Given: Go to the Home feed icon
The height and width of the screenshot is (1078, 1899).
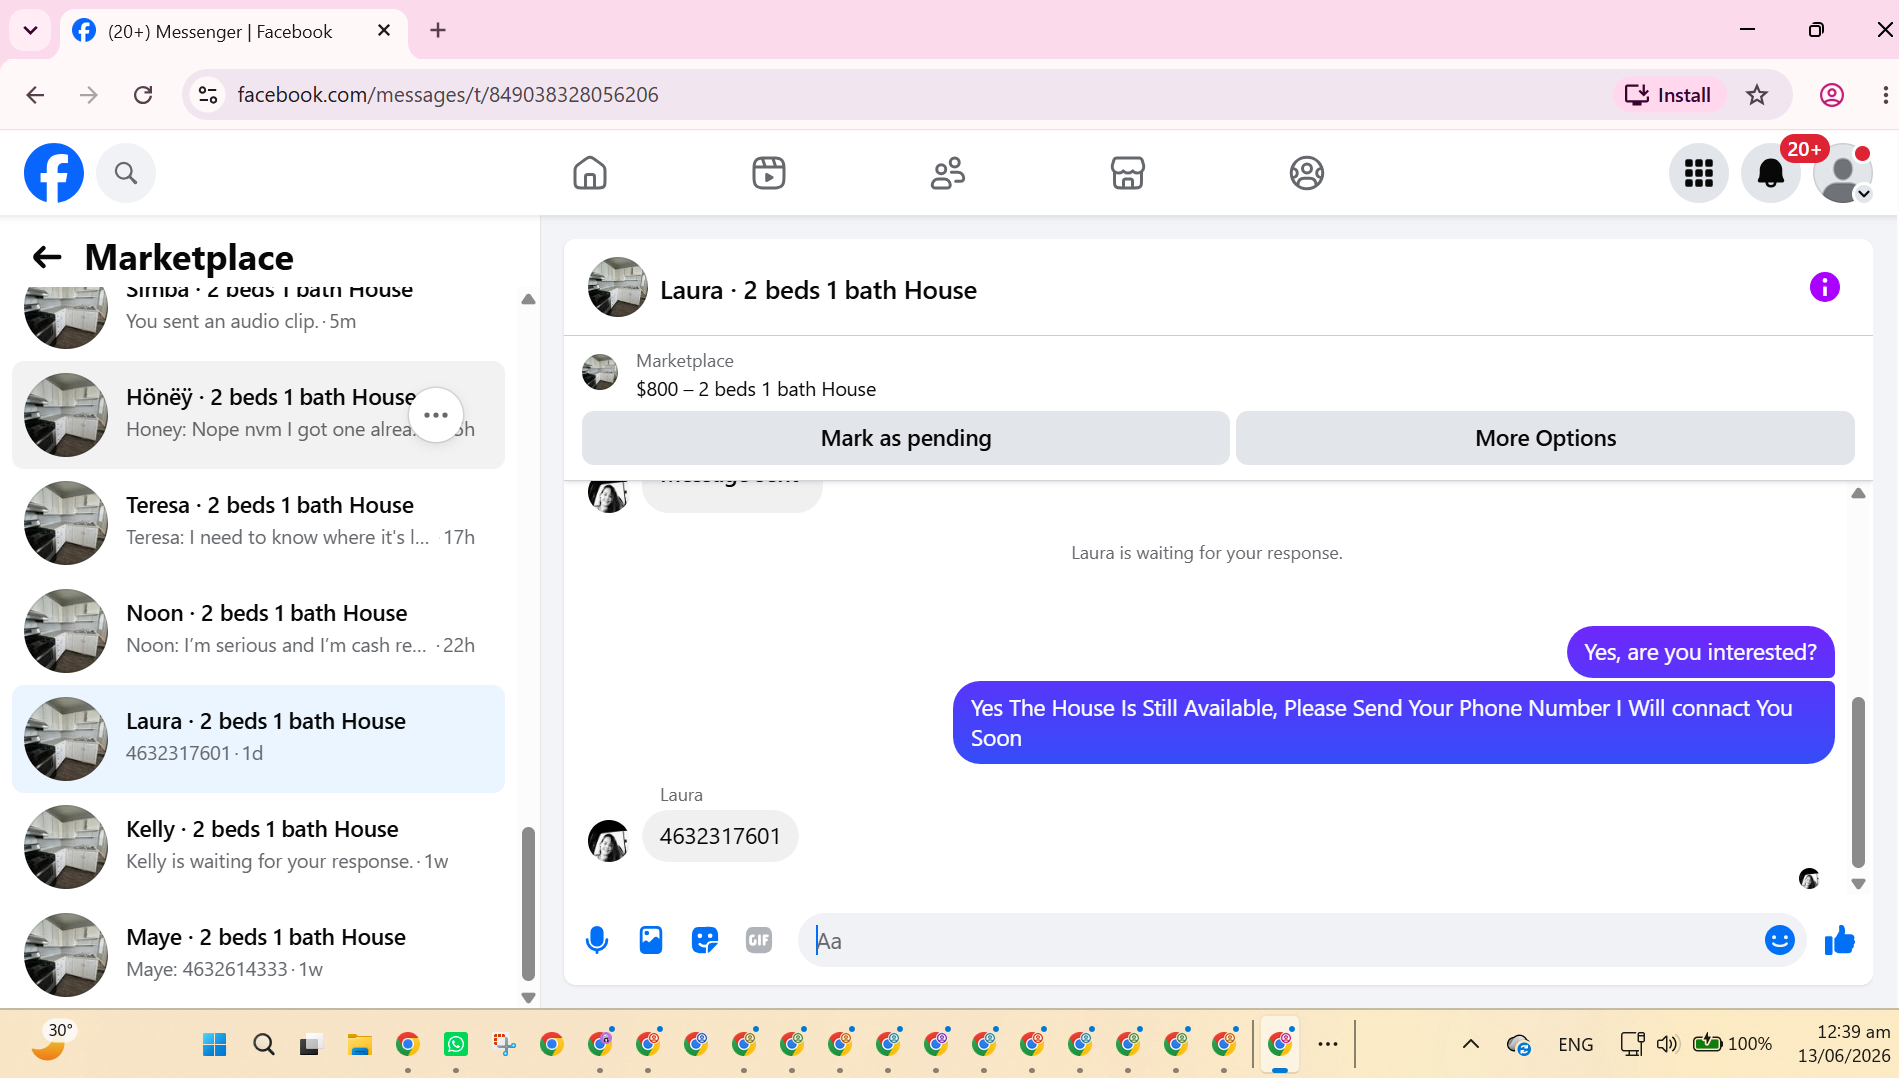Looking at the screenshot, I should click(x=590, y=173).
